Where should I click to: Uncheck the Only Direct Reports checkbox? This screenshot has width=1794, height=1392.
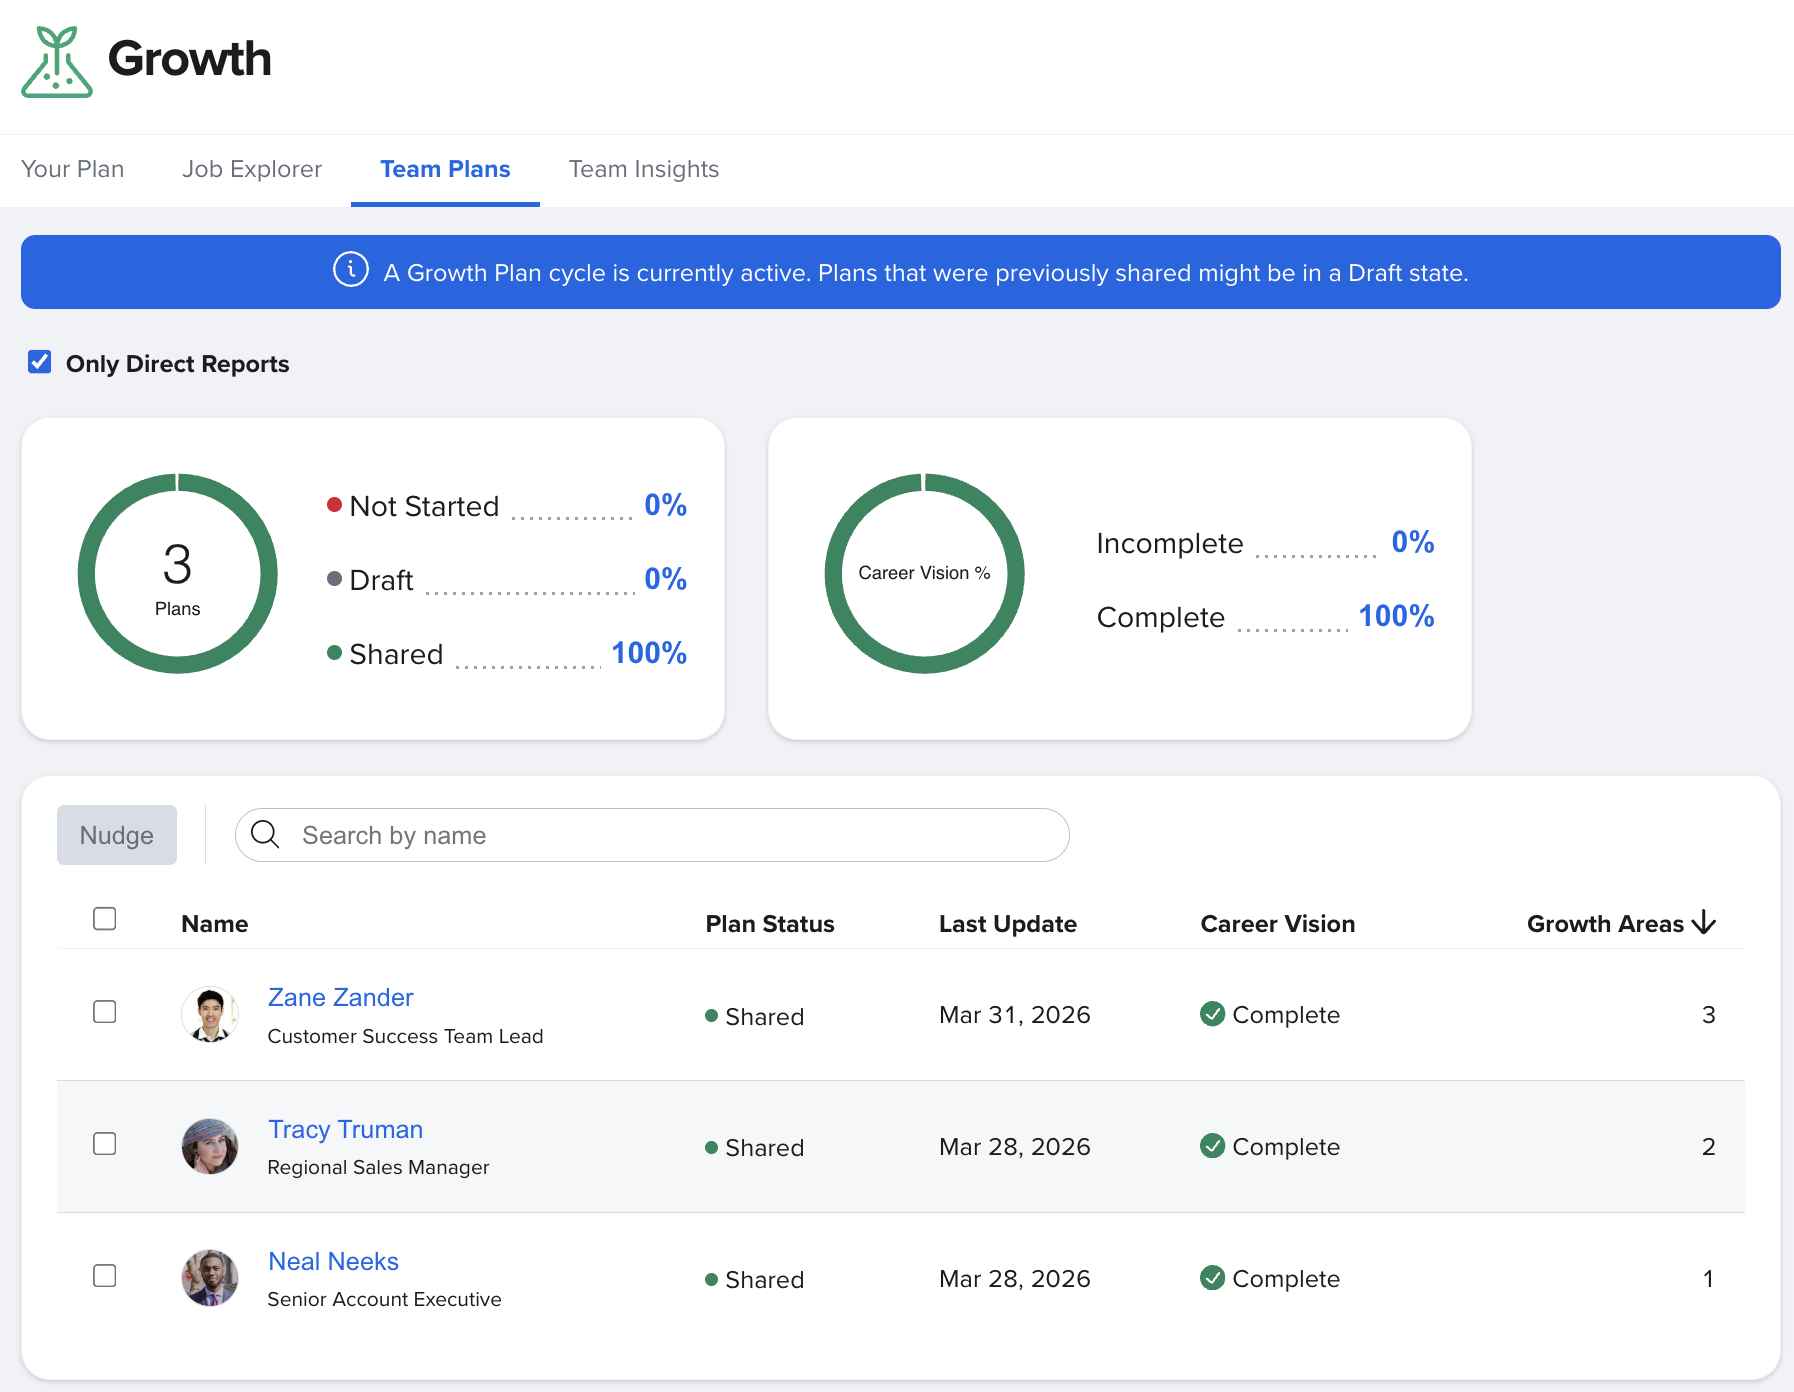(x=40, y=362)
